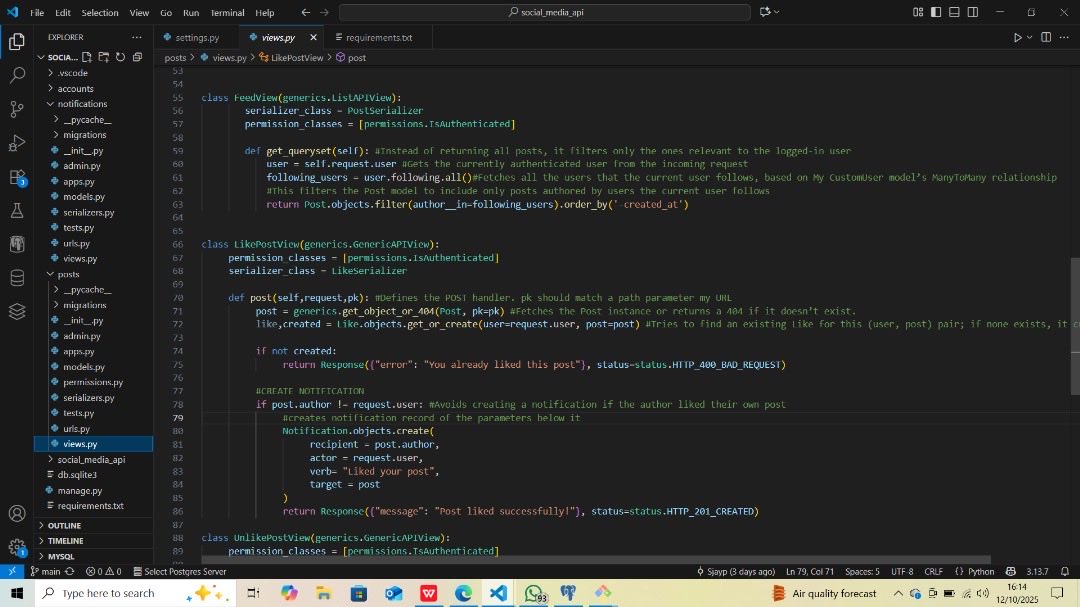Open the Explorer view in activity bar
The image size is (1080, 607).
[x=17, y=42]
